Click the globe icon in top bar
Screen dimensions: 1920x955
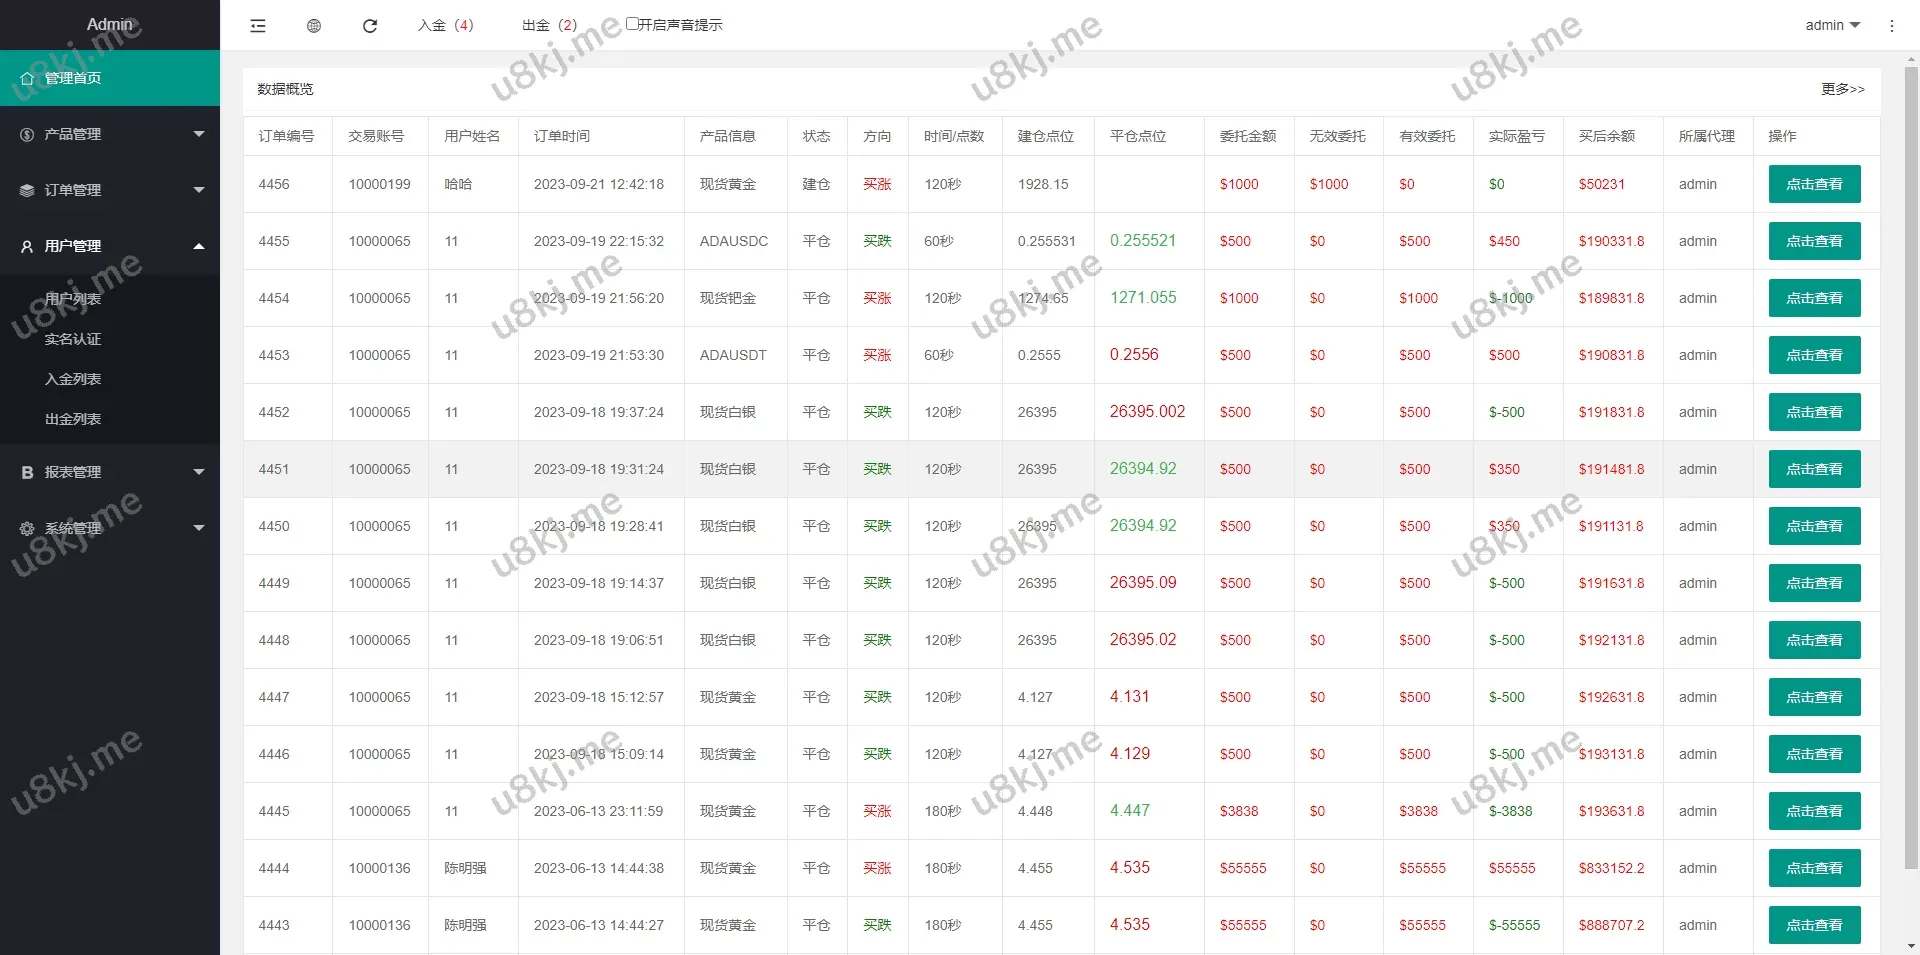[x=314, y=26]
